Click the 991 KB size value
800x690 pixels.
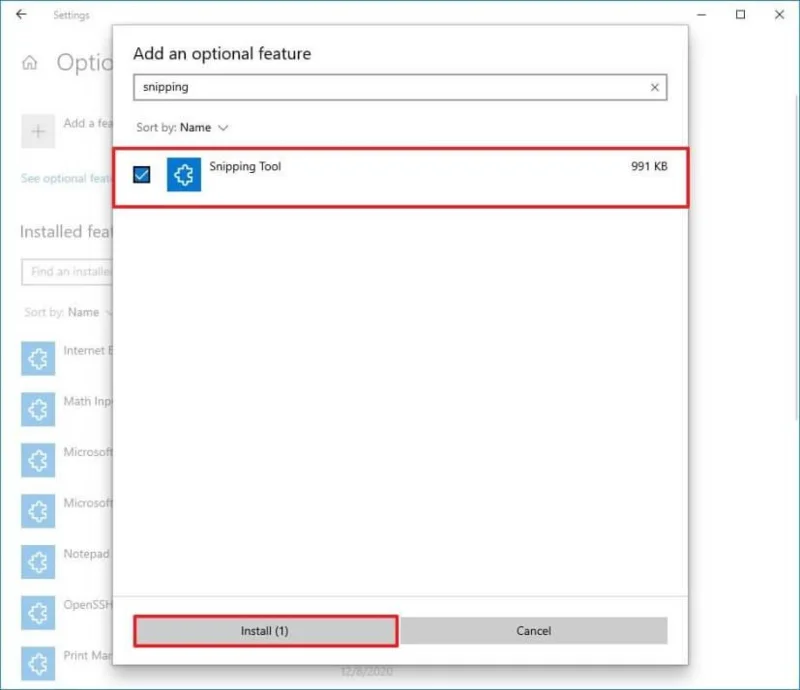649,166
